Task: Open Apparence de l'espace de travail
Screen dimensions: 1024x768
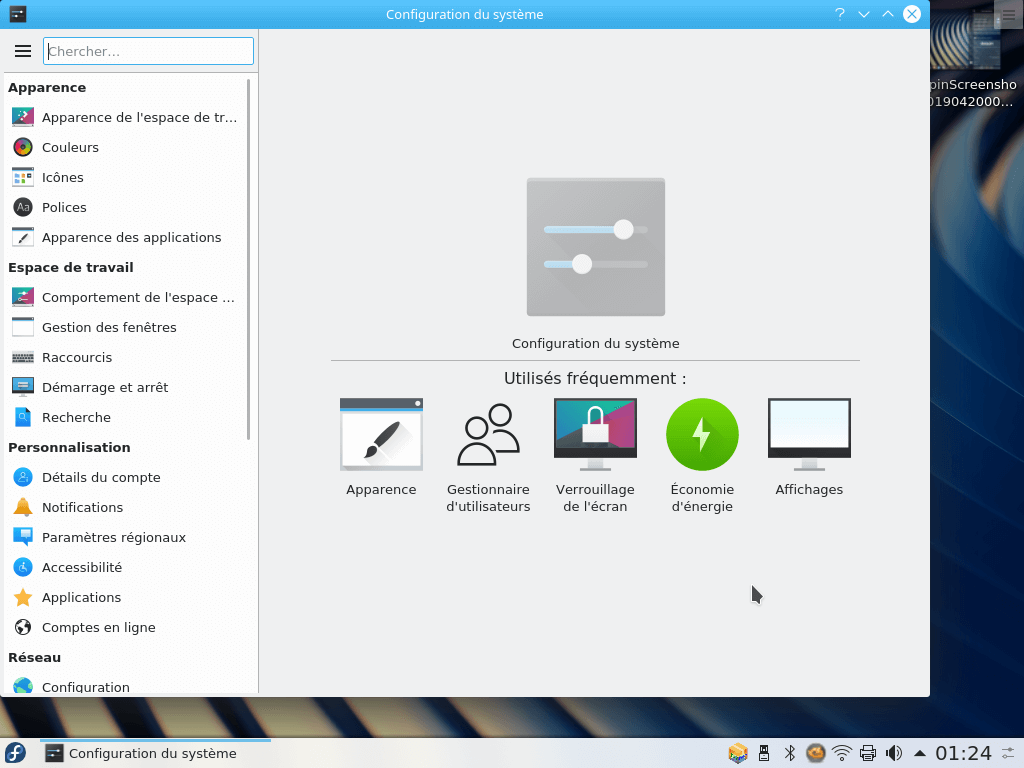Action: 127,118
